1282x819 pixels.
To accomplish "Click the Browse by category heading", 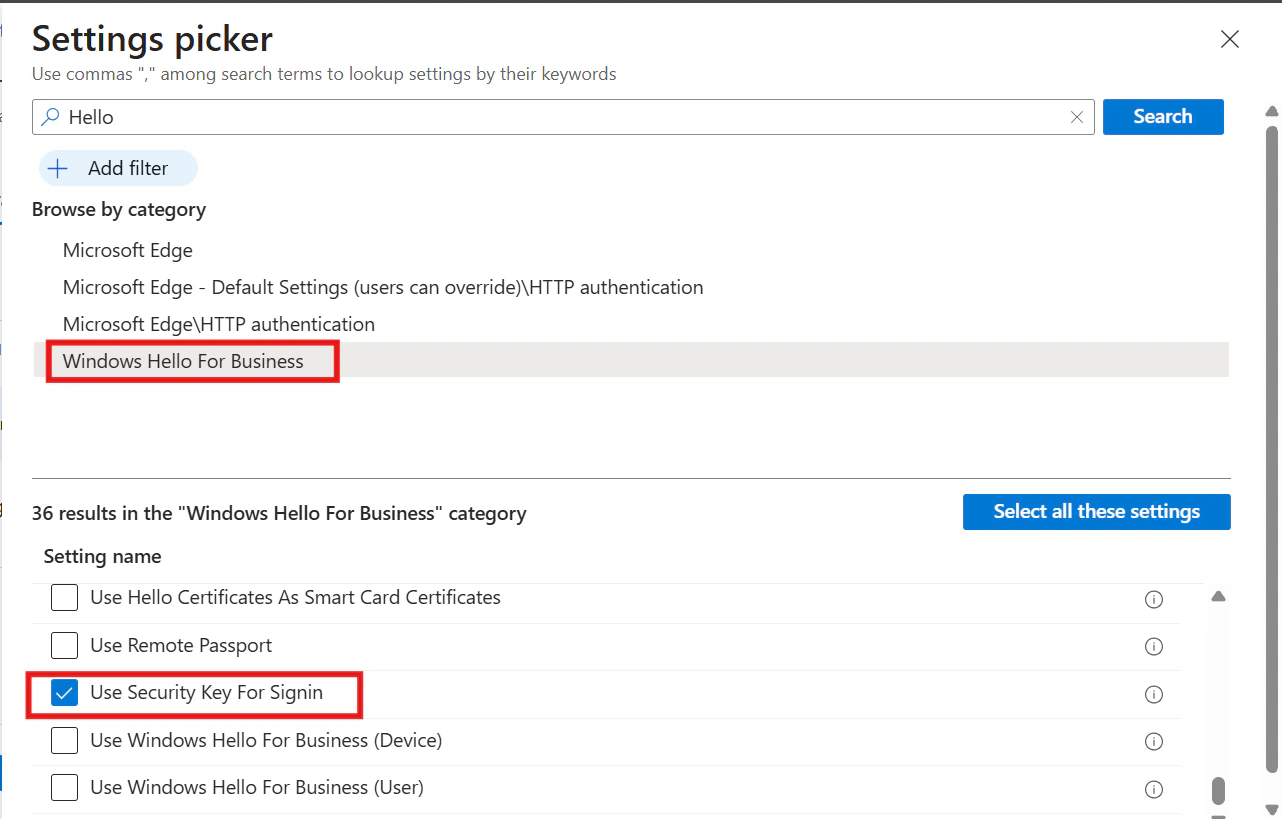I will (119, 209).
